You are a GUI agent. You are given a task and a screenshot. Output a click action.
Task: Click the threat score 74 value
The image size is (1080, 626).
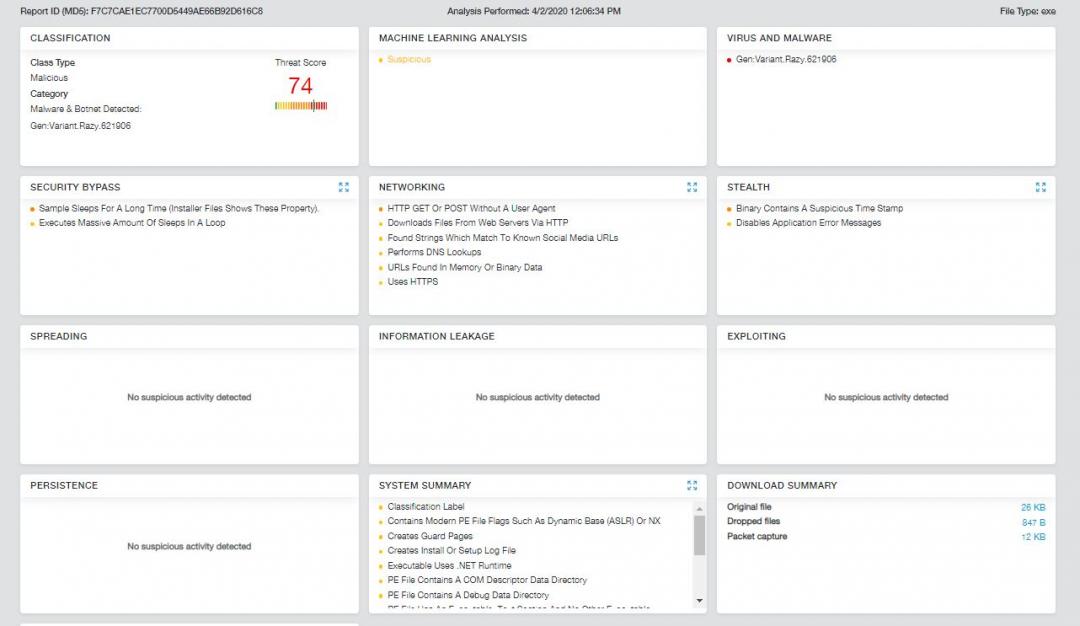pos(300,86)
